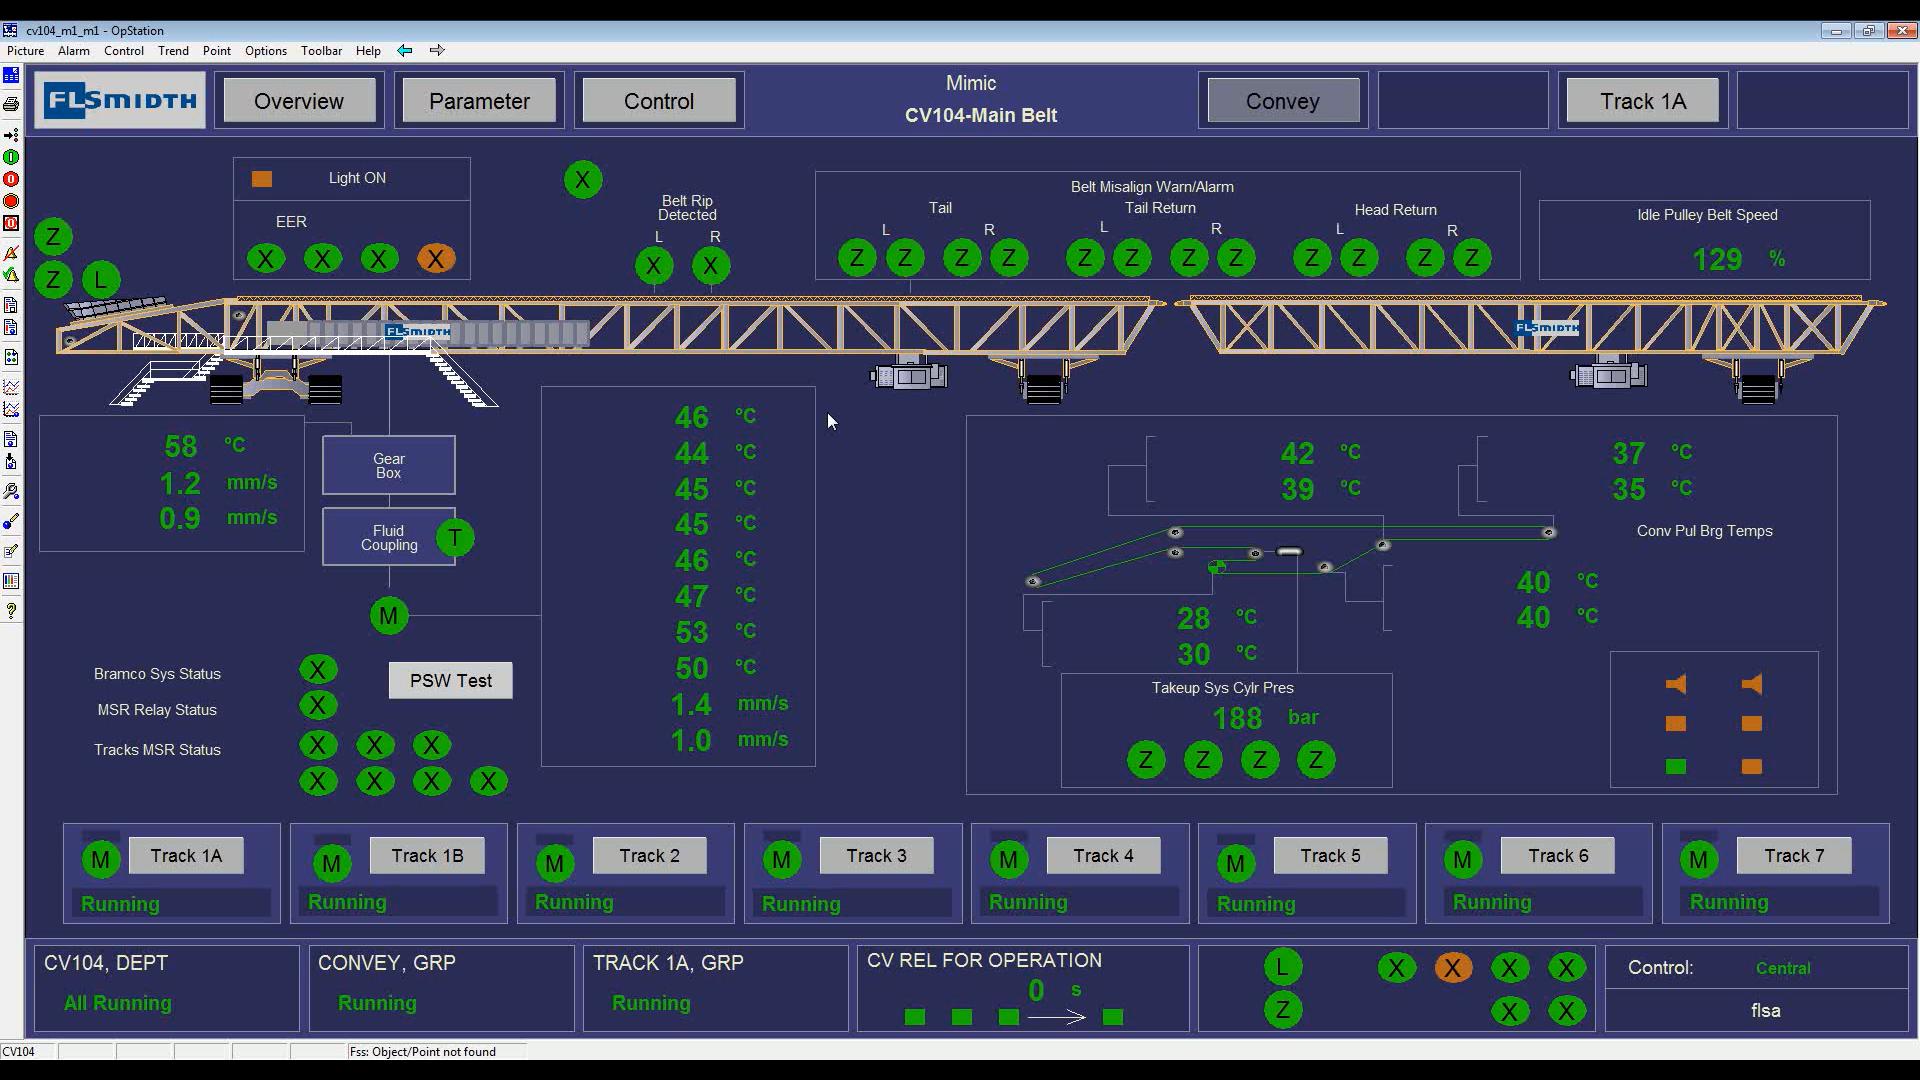Viewport: 1920px width, 1080px height.
Task: Click the left sidebar tool icon at top
Action: click(x=11, y=83)
